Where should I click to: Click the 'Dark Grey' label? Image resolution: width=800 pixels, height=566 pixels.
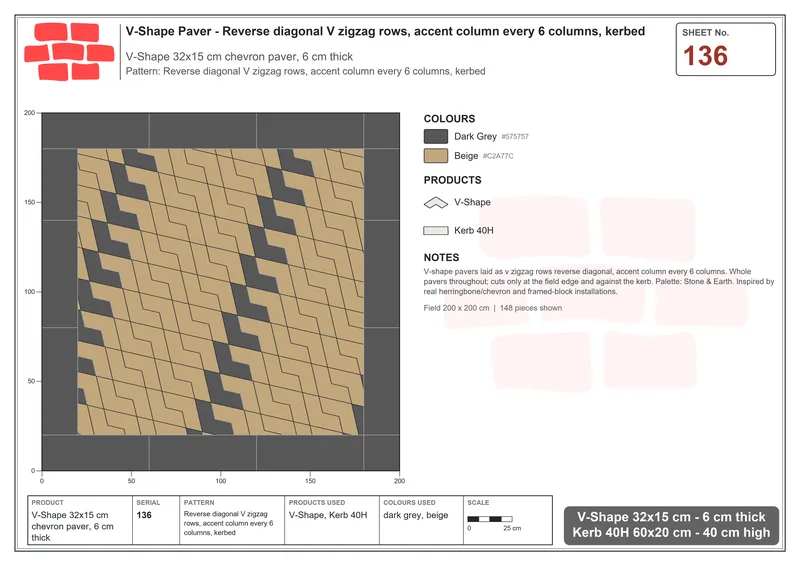tap(475, 136)
